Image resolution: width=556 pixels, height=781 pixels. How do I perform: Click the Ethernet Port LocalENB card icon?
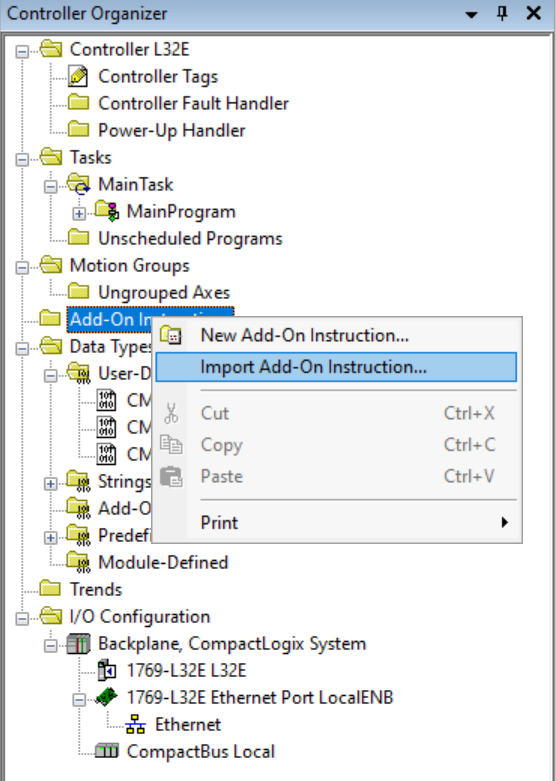tap(107, 697)
